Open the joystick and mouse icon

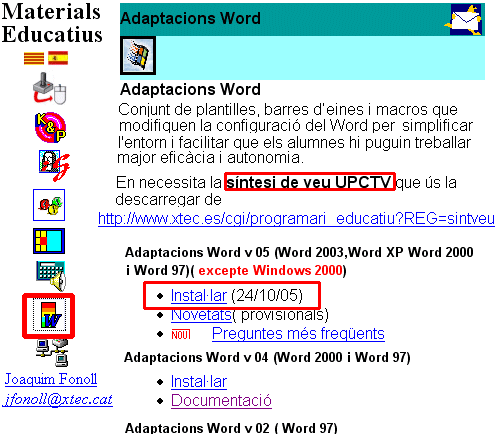(x=49, y=88)
